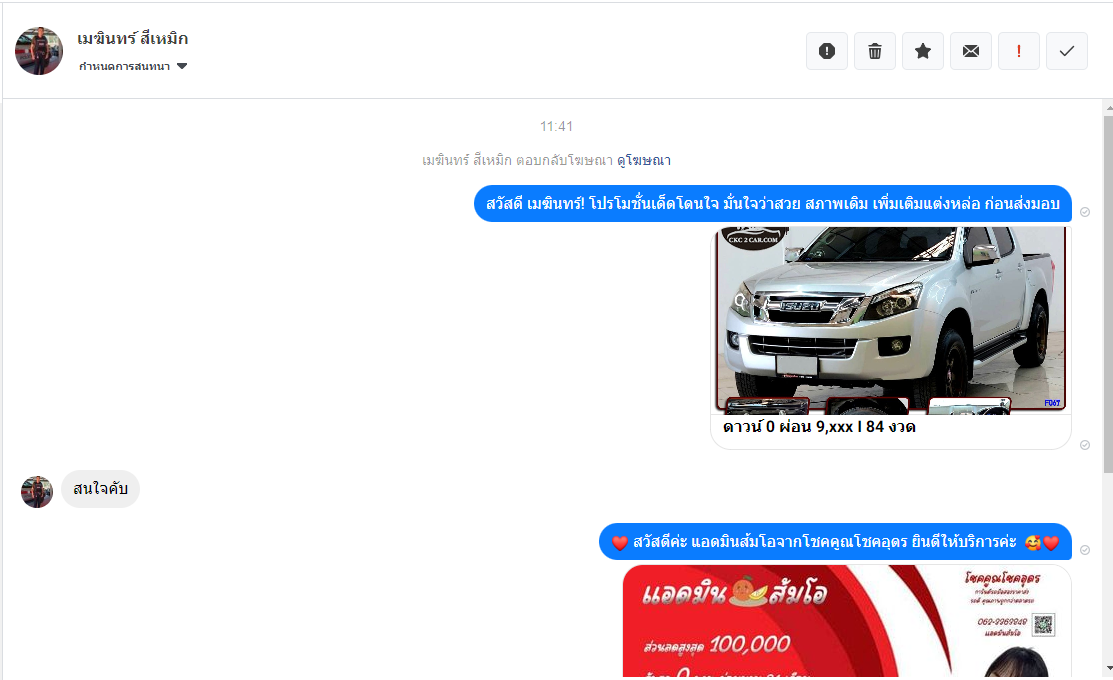Image resolution: width=1113 pixels, height=680 pixels.
Task: Select the สวัสดี เมฆินทร์! promotion message bubble
Action: click(x=772, y=204)
